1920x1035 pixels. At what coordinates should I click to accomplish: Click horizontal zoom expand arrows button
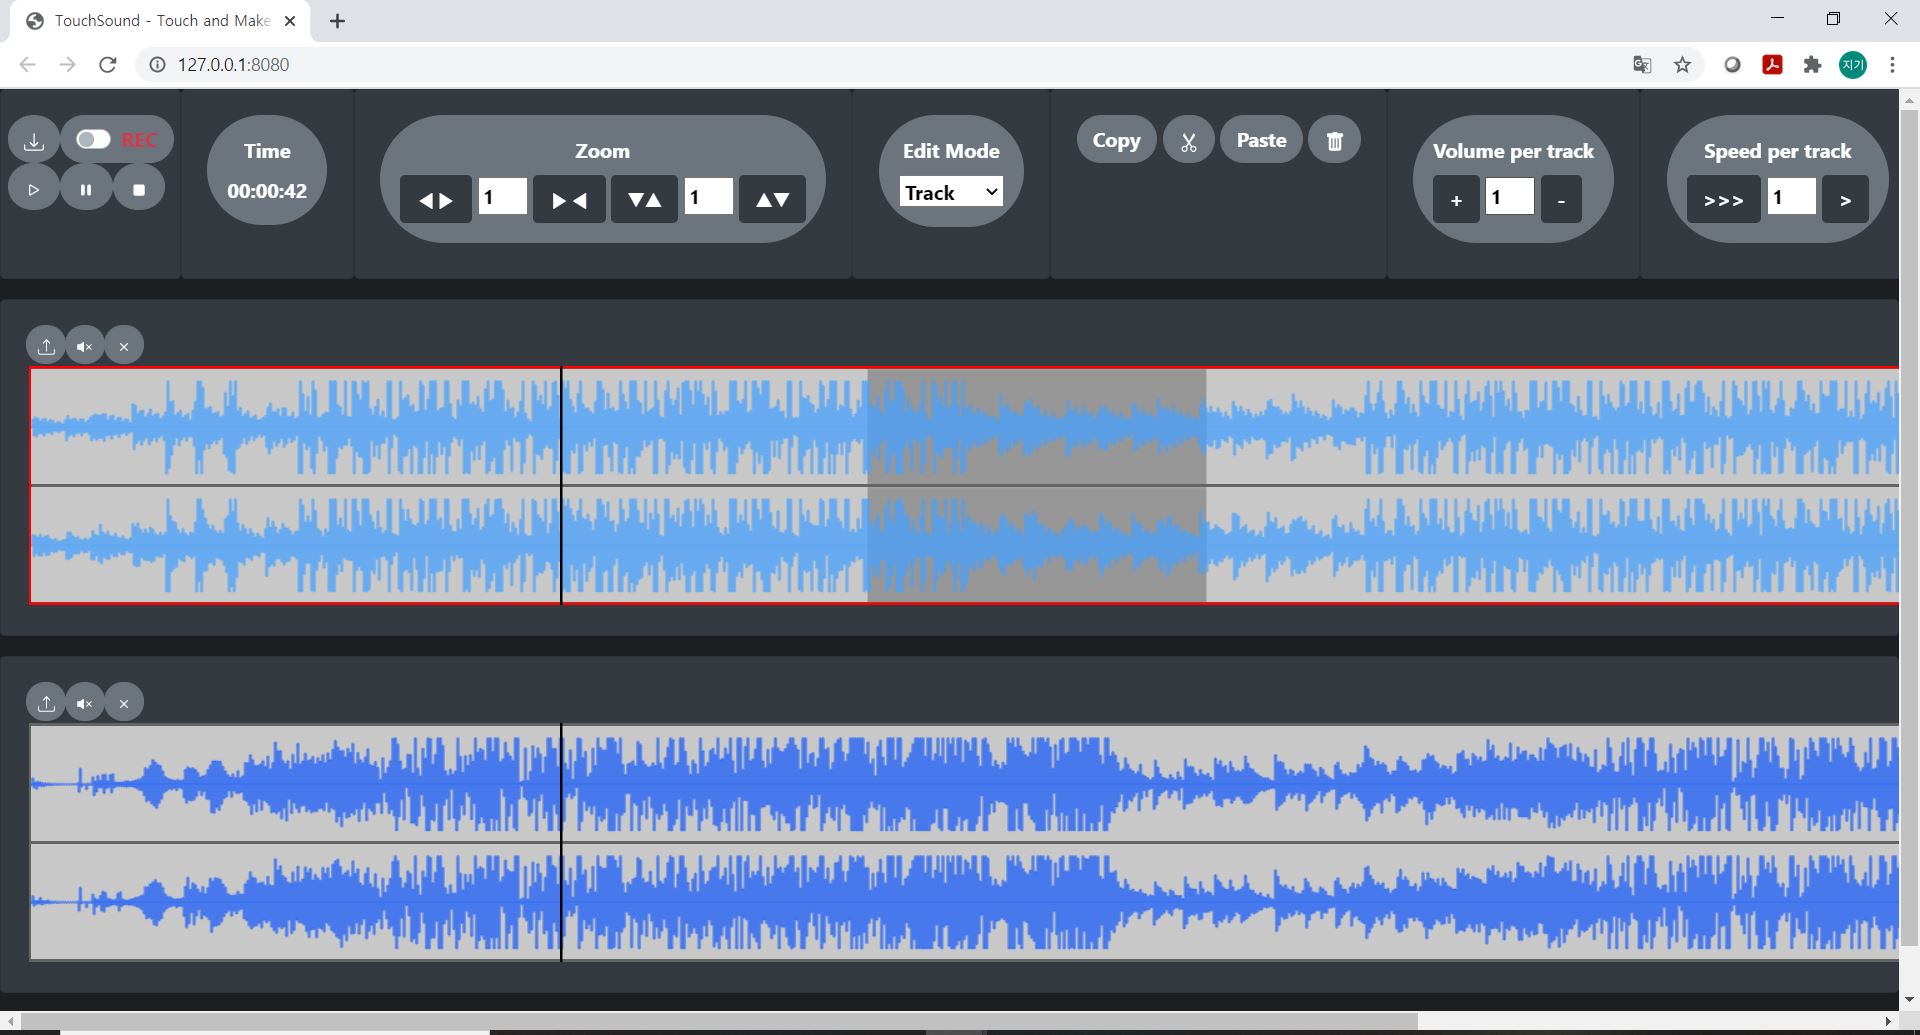pos(436,199)
